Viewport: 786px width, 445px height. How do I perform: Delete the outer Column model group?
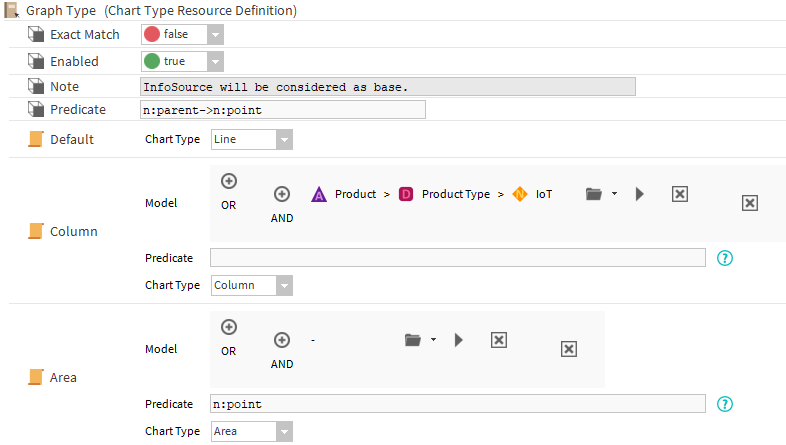point(750,203)
